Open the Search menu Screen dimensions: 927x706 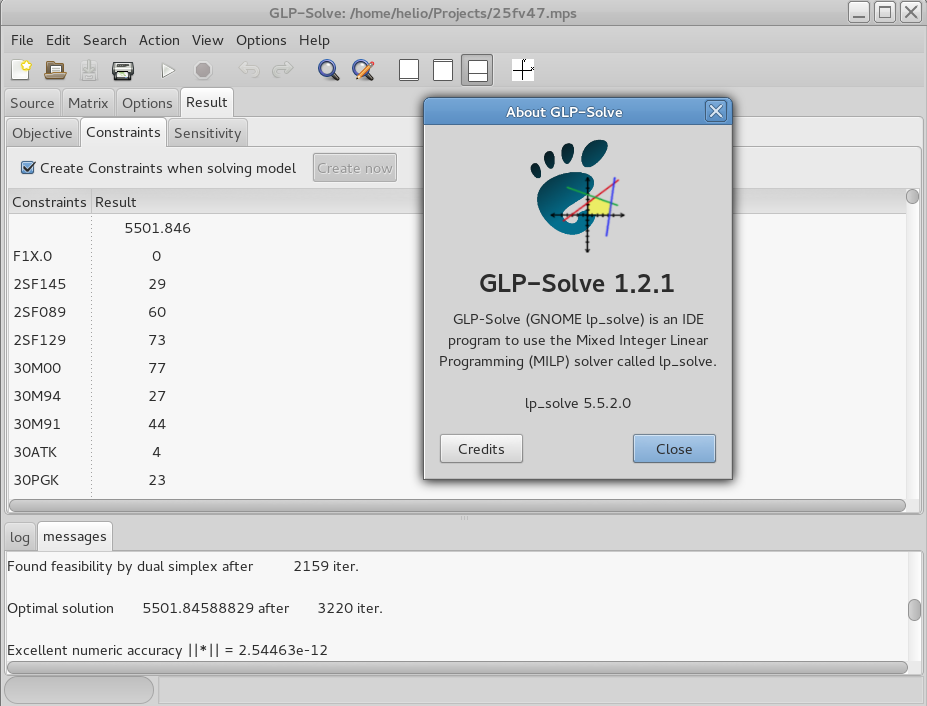tap(105, 40)
